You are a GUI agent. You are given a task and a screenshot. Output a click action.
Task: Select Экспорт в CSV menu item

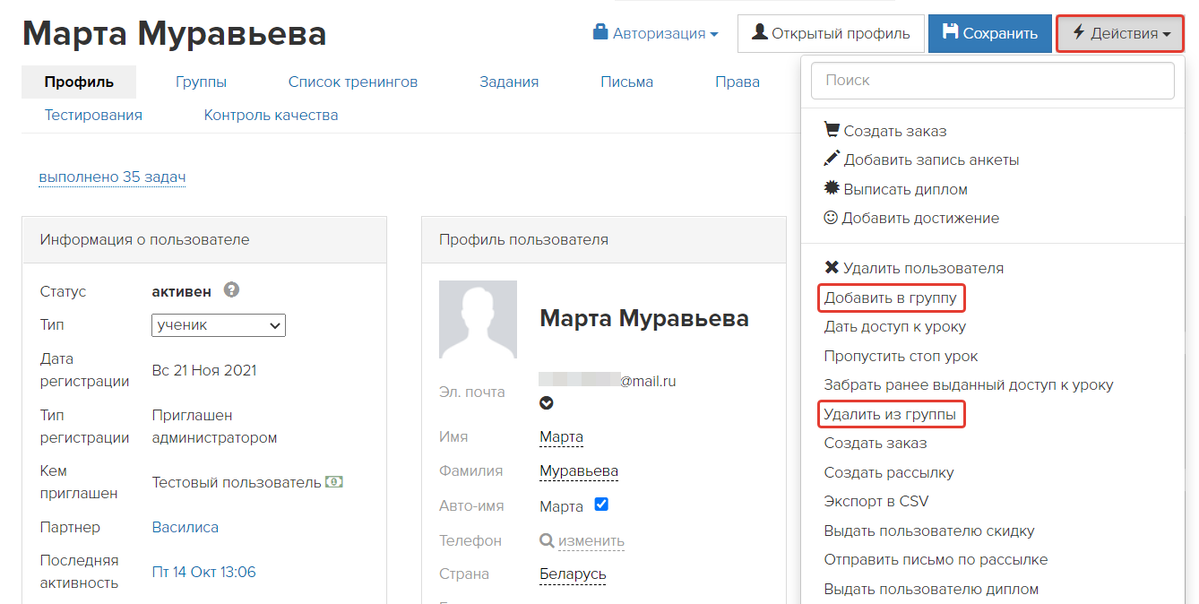pyautogui.click(x=876, y=502)
